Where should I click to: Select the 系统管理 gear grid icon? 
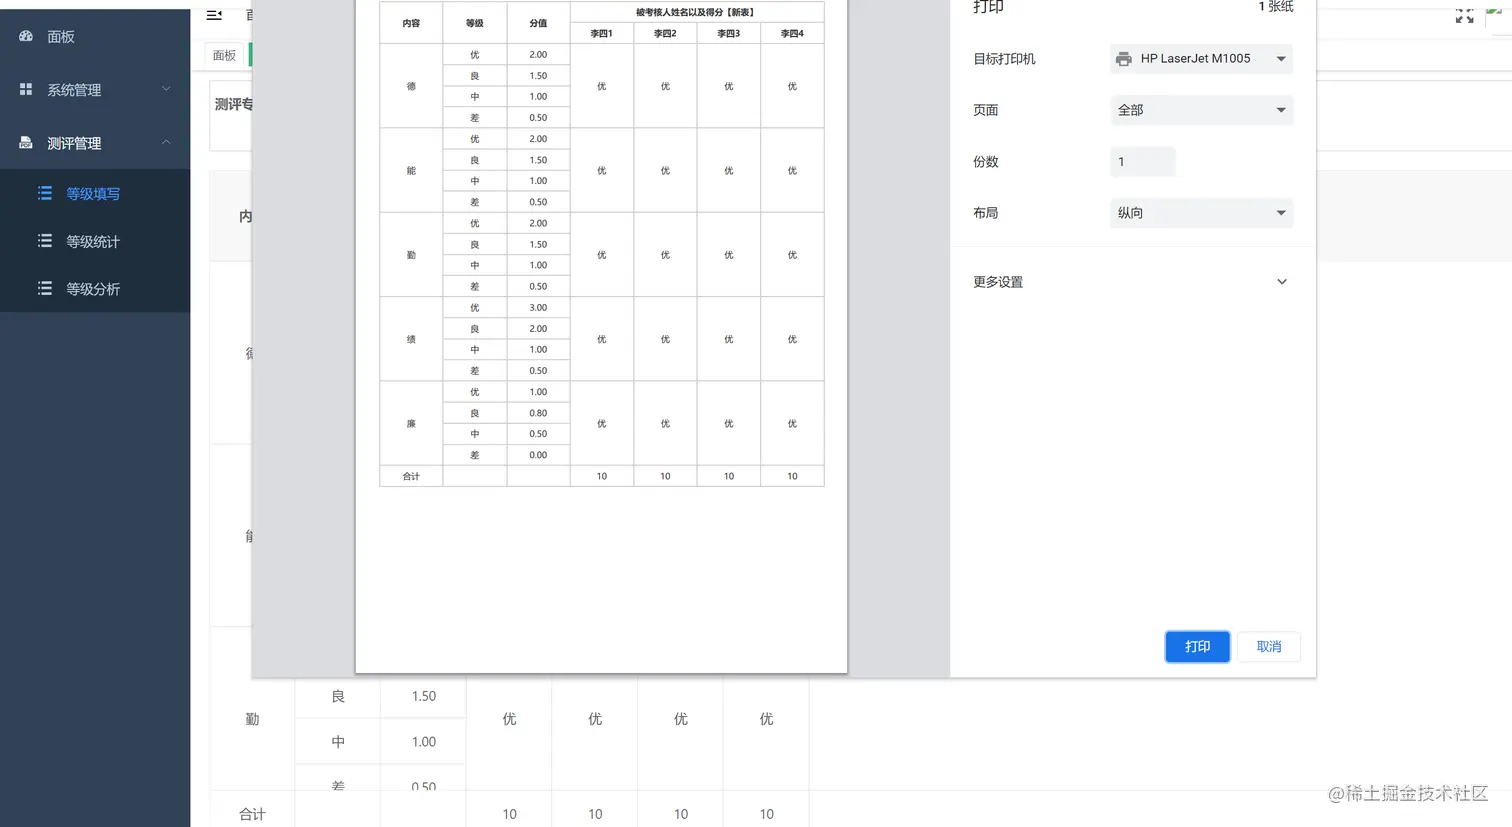pyautogui.click(x=24, y=89)
